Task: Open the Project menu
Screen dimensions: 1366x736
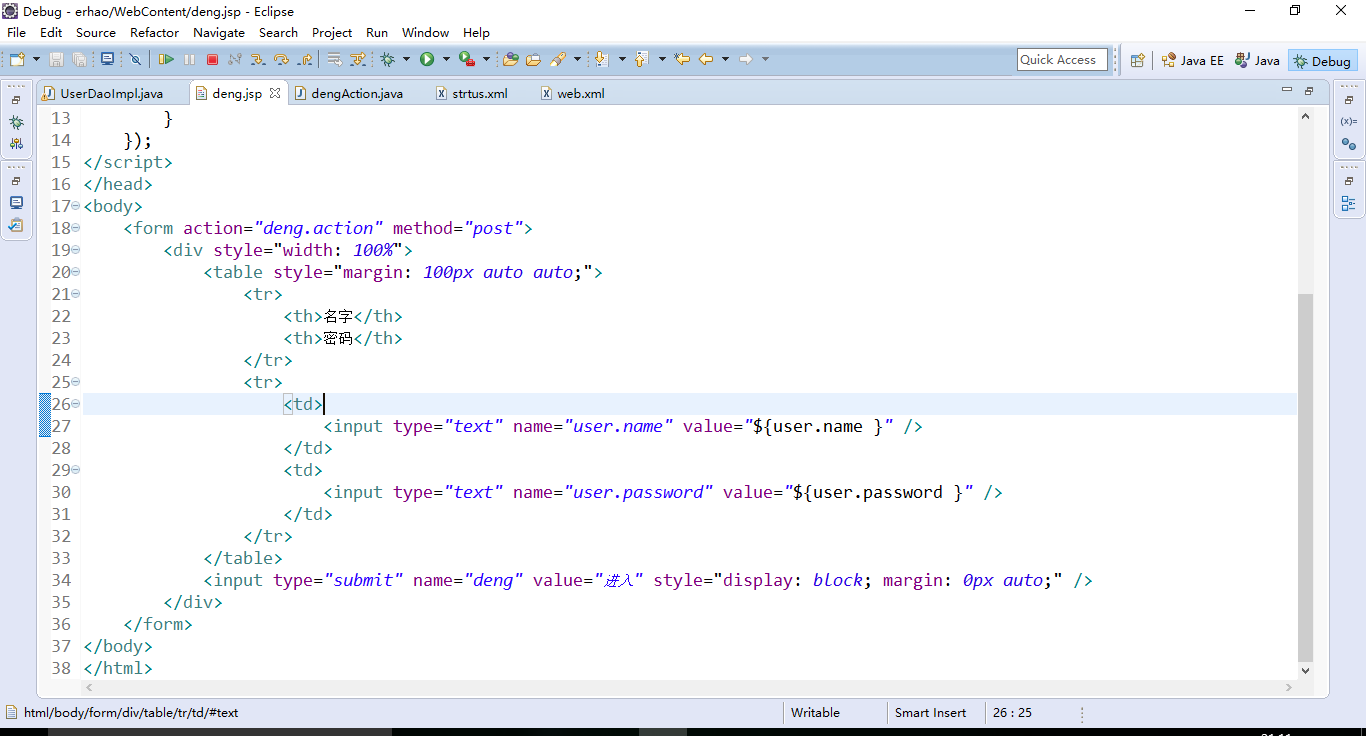Action: tap(332, 32)
